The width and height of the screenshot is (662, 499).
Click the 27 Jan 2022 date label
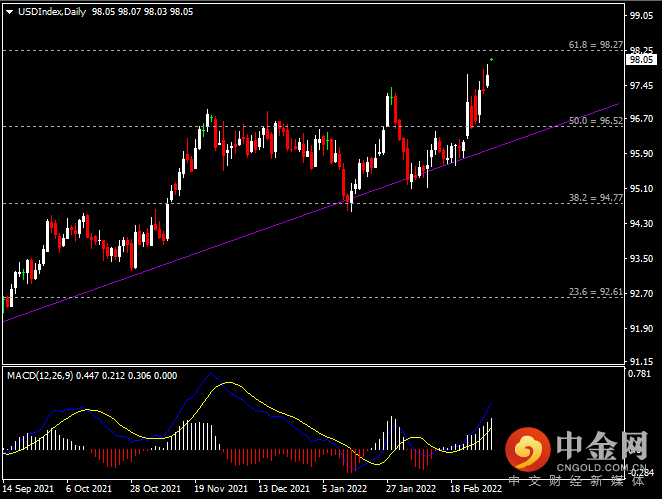(x=411, y=488)
